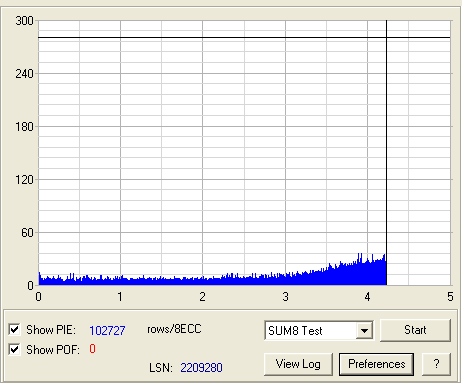Click the Show POF label text
This screenshot has height=384, width=462.
coord(53,350)
